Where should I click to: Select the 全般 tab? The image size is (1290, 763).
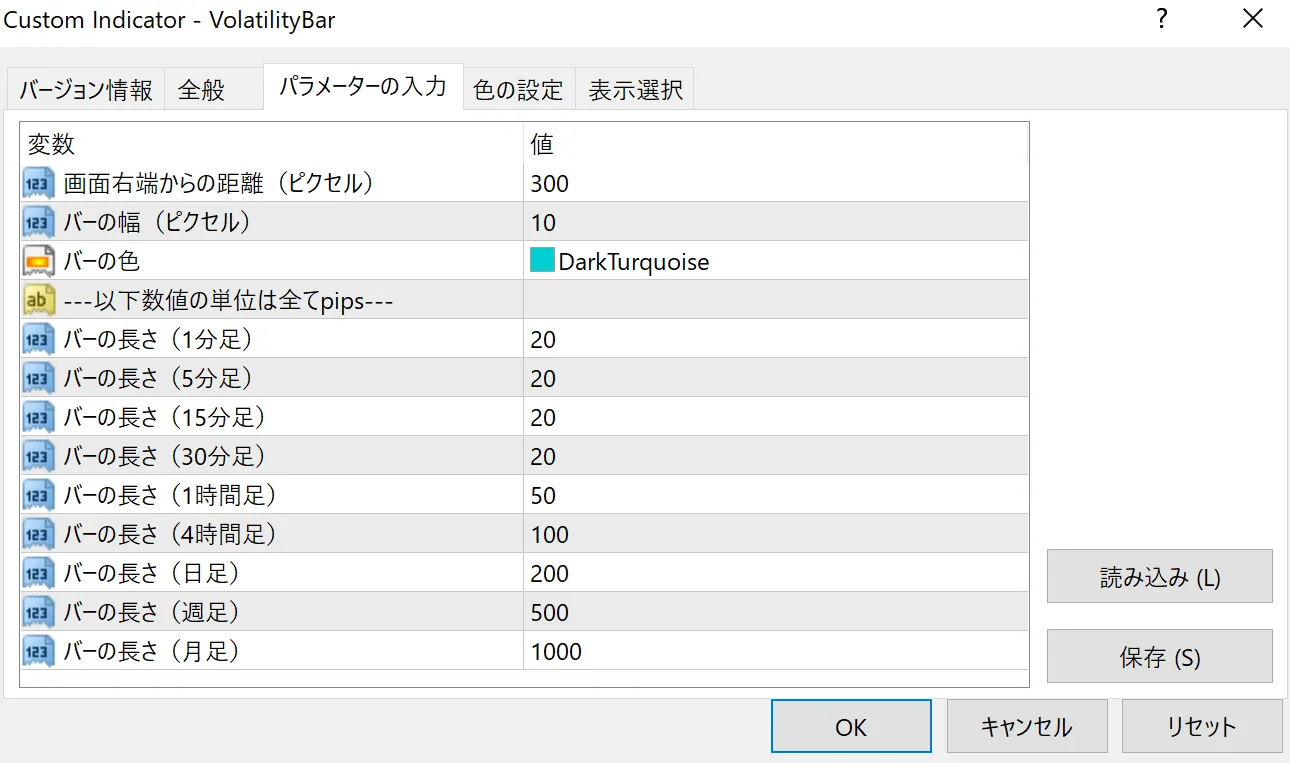(x=202, y=90)
